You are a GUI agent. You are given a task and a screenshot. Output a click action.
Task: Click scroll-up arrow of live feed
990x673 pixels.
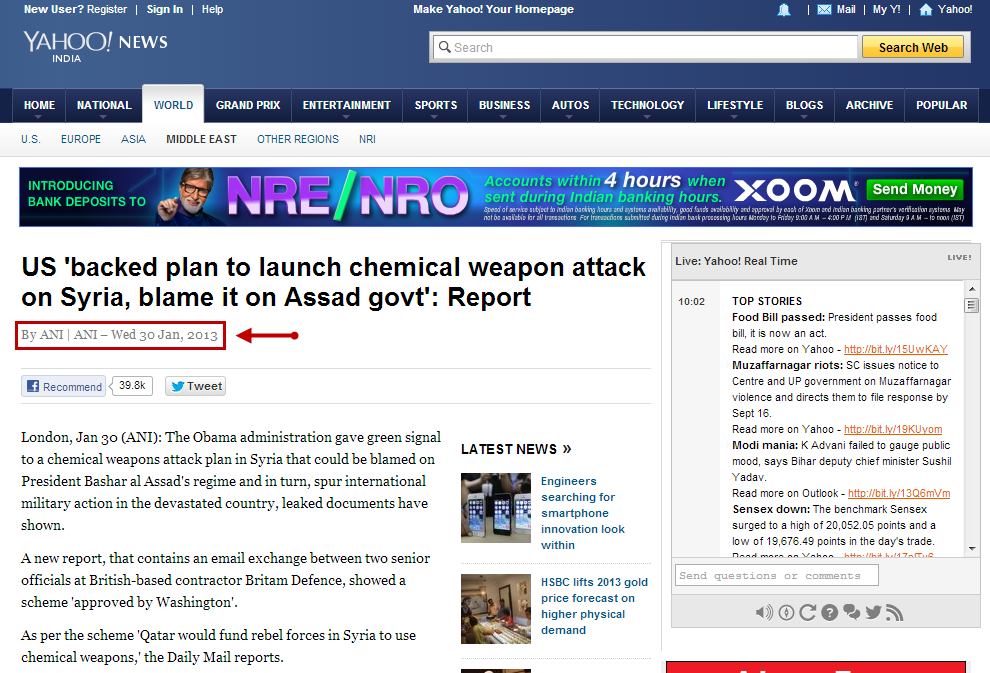pyautogui.click(x=972, y=289)
